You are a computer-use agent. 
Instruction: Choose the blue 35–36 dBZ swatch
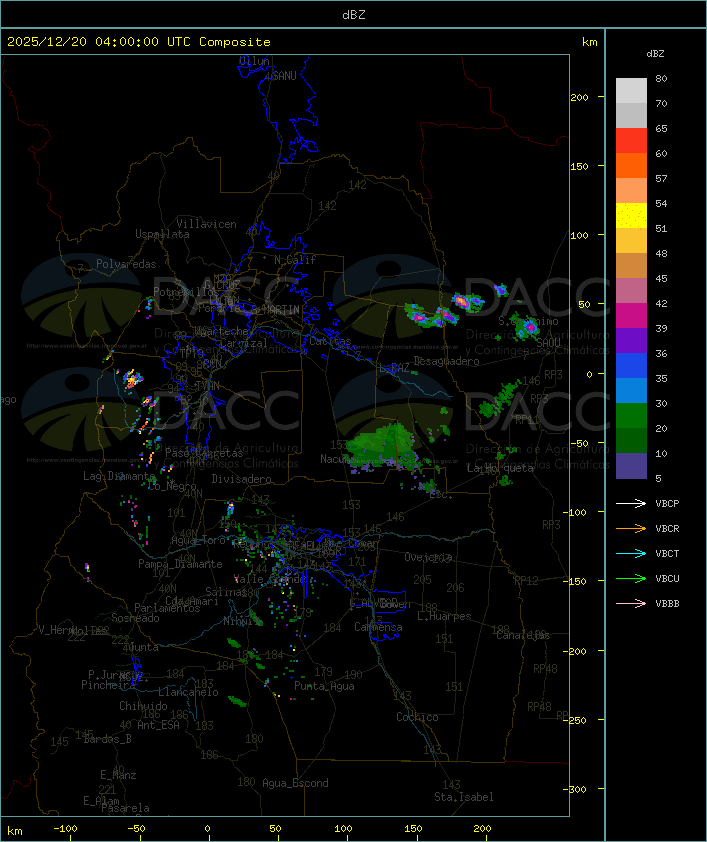(631, 366)
